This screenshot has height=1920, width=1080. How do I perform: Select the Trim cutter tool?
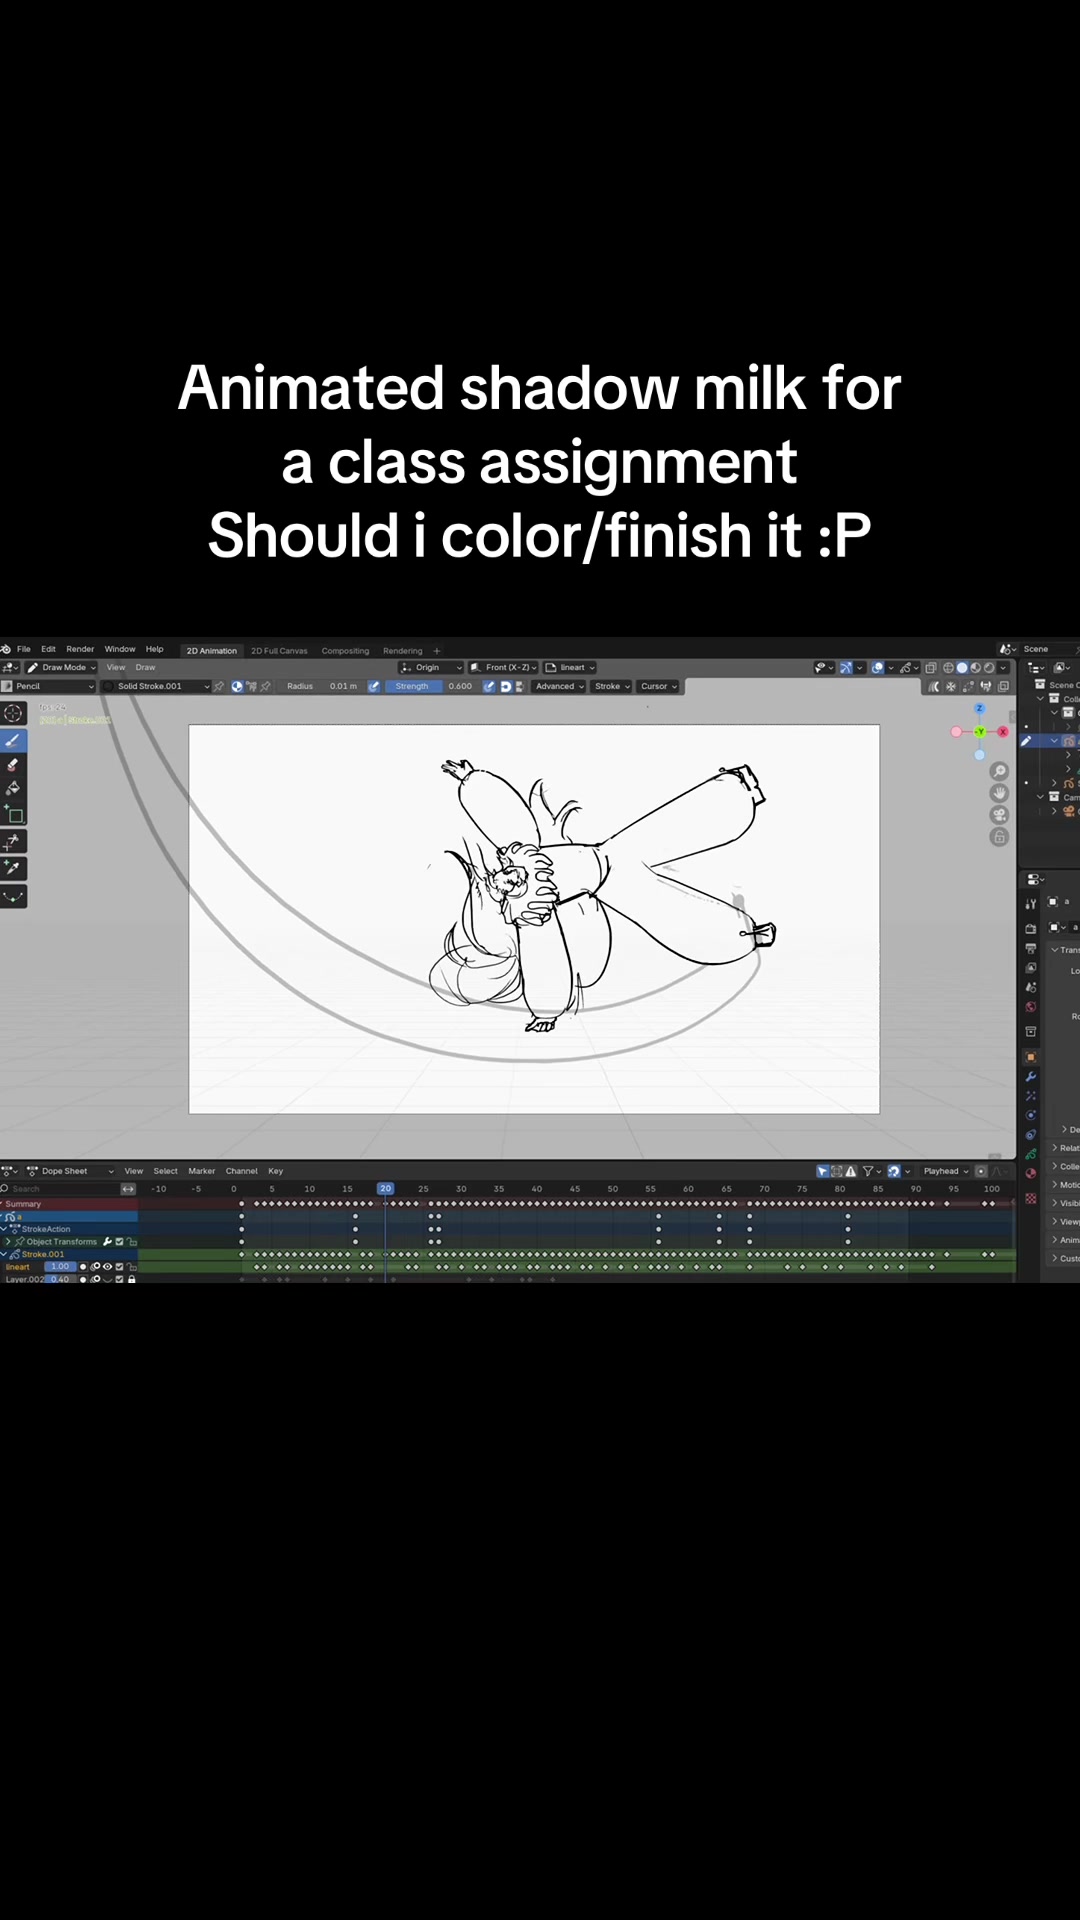[x=13, y=842]
